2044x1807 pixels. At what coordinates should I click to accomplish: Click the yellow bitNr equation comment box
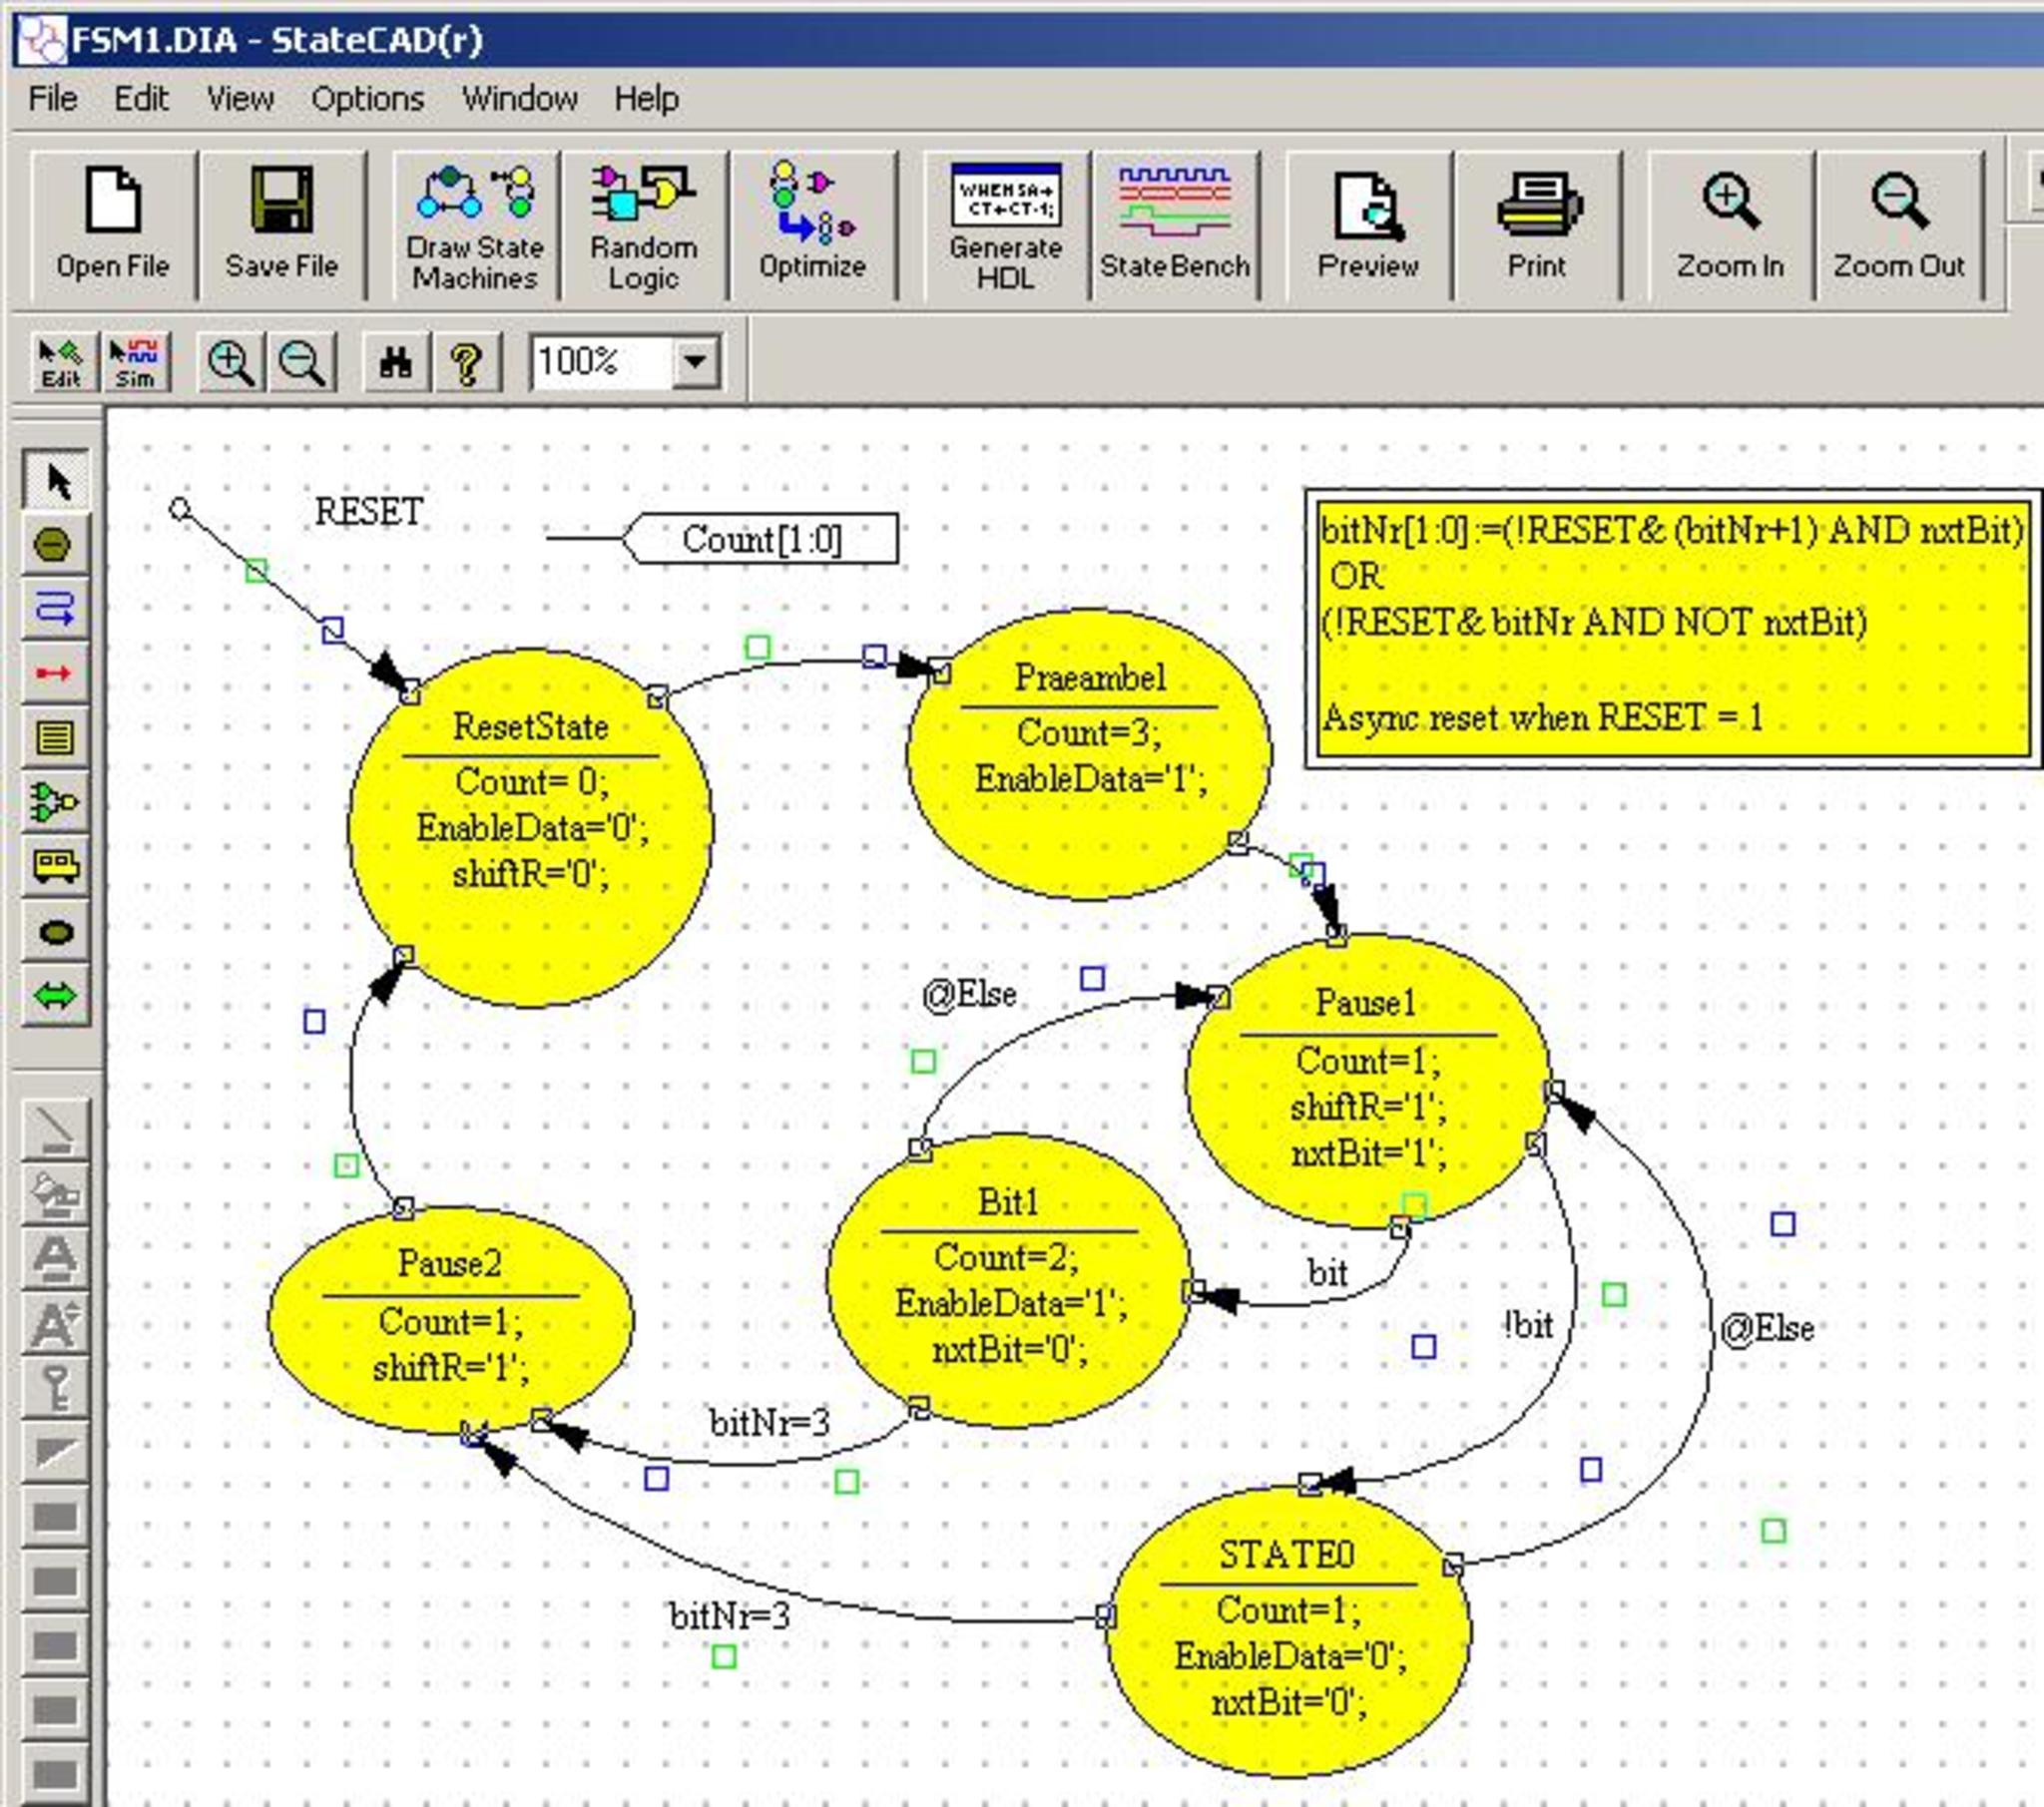(x=1673, y=628)
